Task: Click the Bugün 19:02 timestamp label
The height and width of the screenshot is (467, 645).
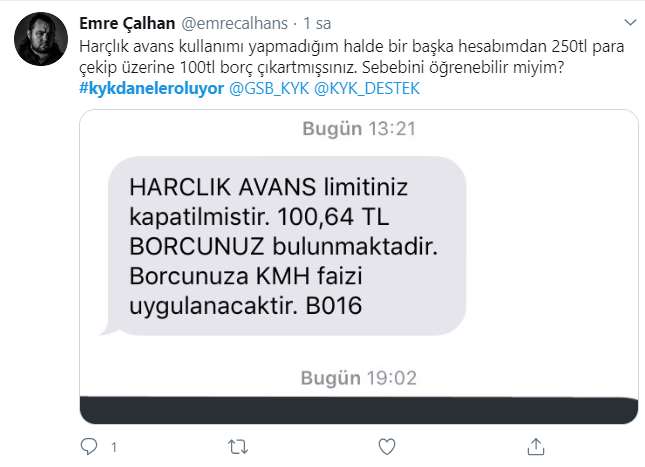Action: [x=359, y=378]
